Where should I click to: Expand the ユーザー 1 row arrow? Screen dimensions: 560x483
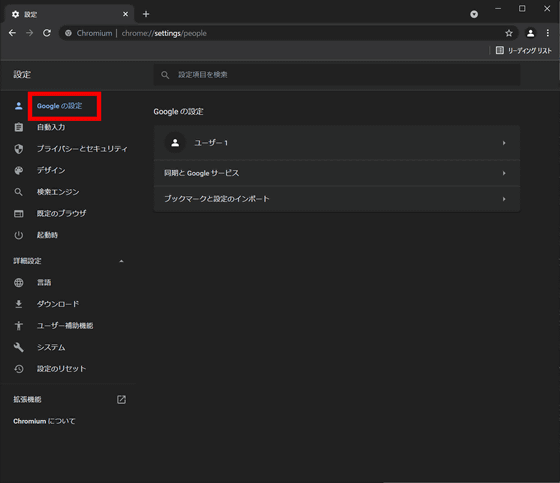504,143
